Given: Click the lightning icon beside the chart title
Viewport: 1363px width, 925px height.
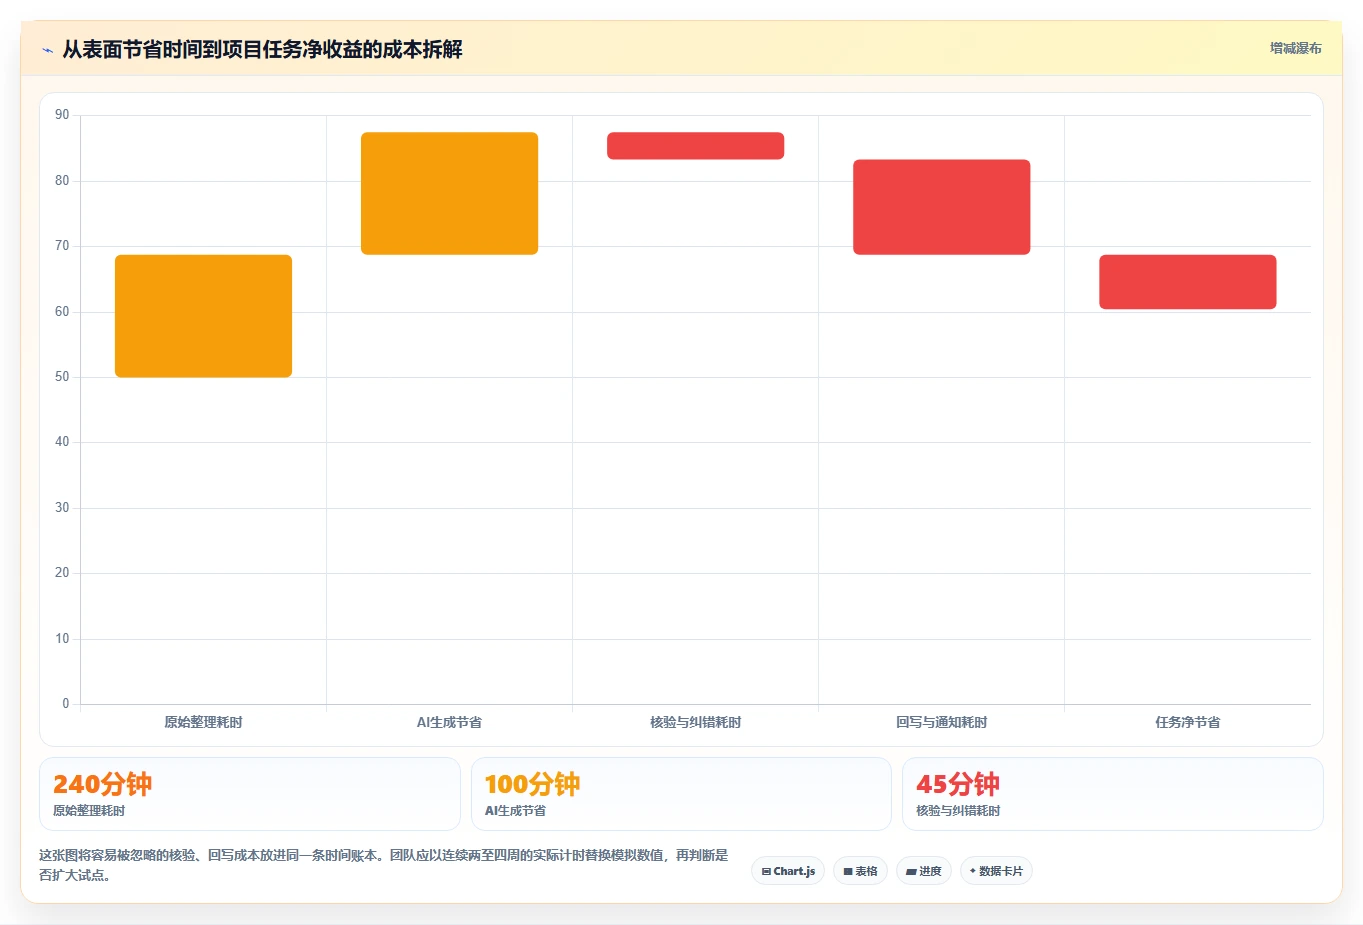Looking at the screenshot, I should pos(47,50).
